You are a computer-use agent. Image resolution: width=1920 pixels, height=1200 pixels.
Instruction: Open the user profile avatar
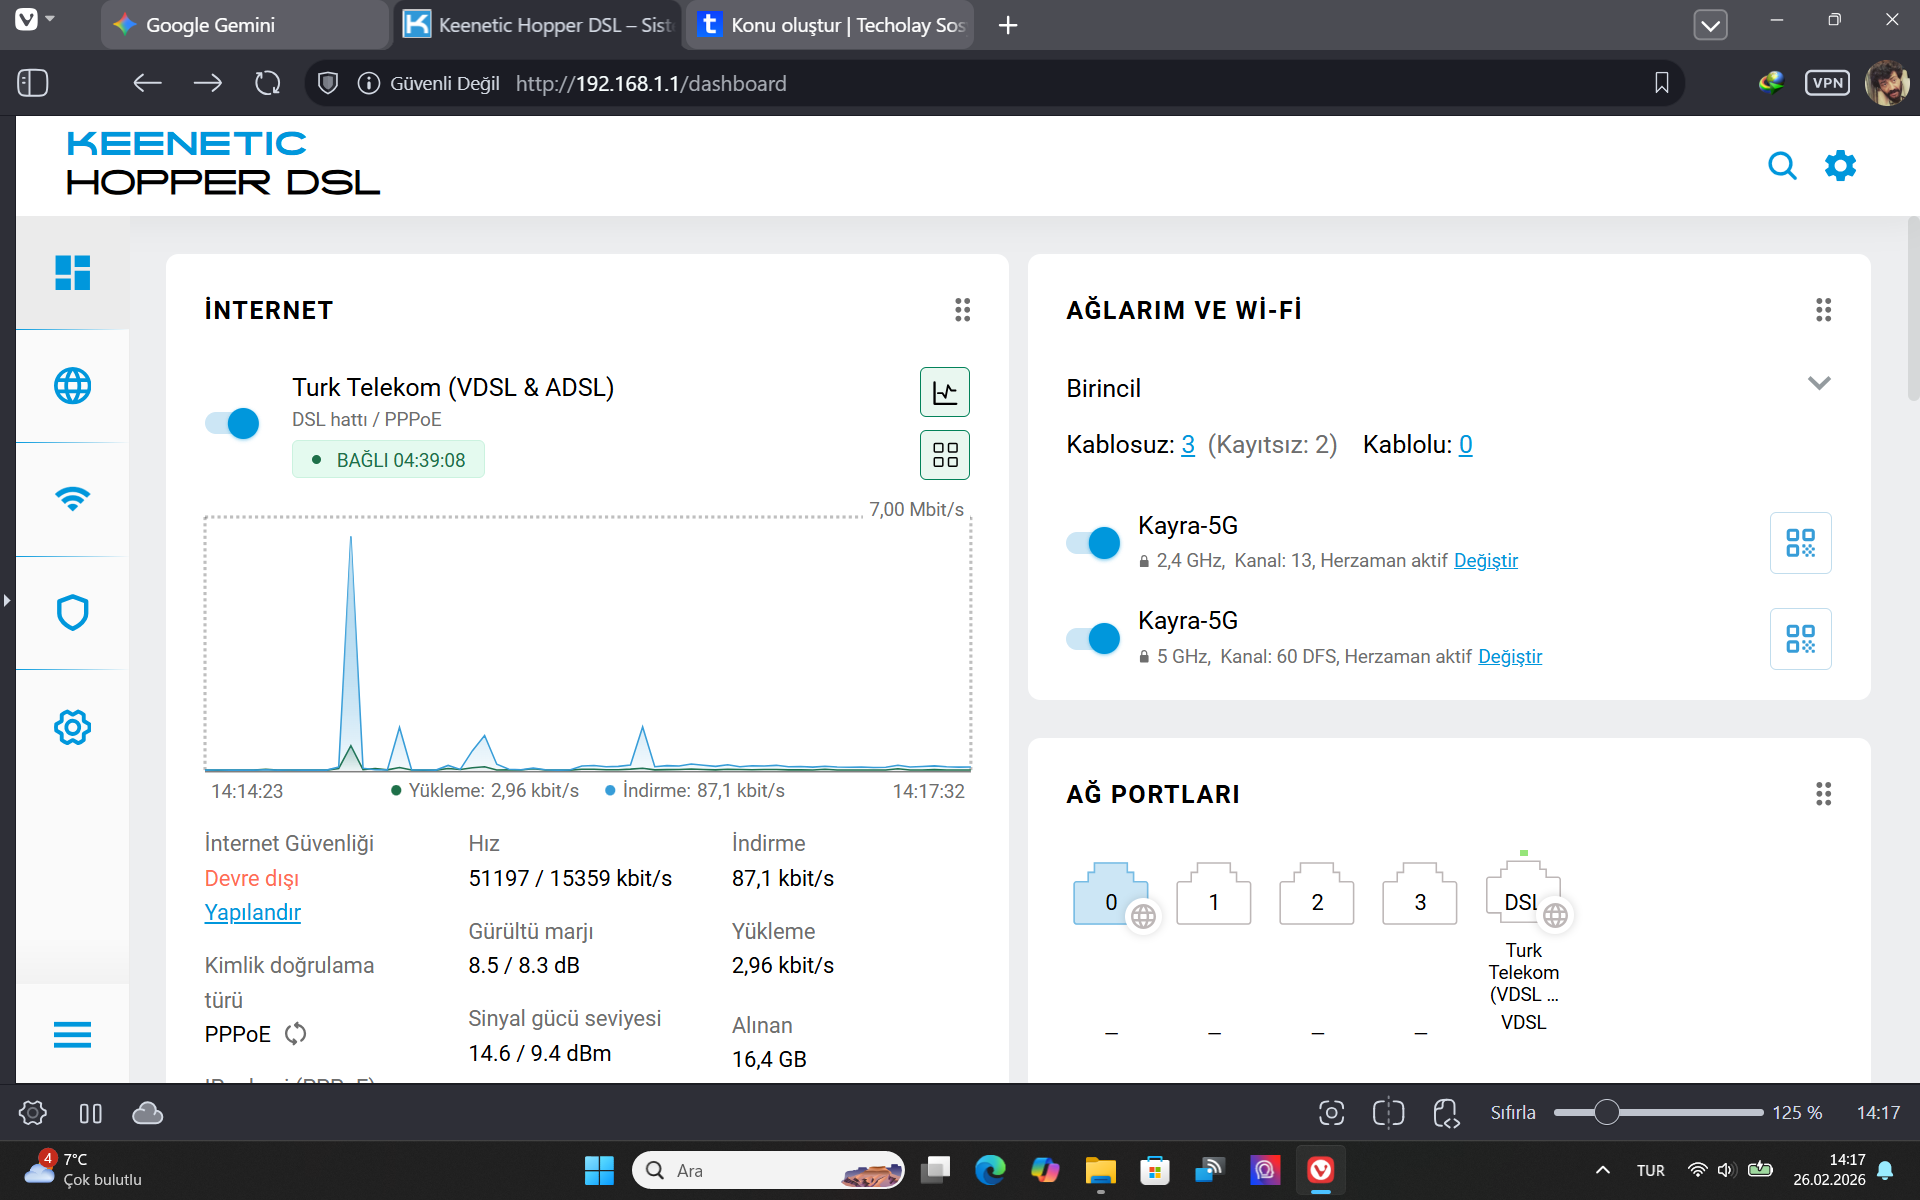pos(1887,83)
